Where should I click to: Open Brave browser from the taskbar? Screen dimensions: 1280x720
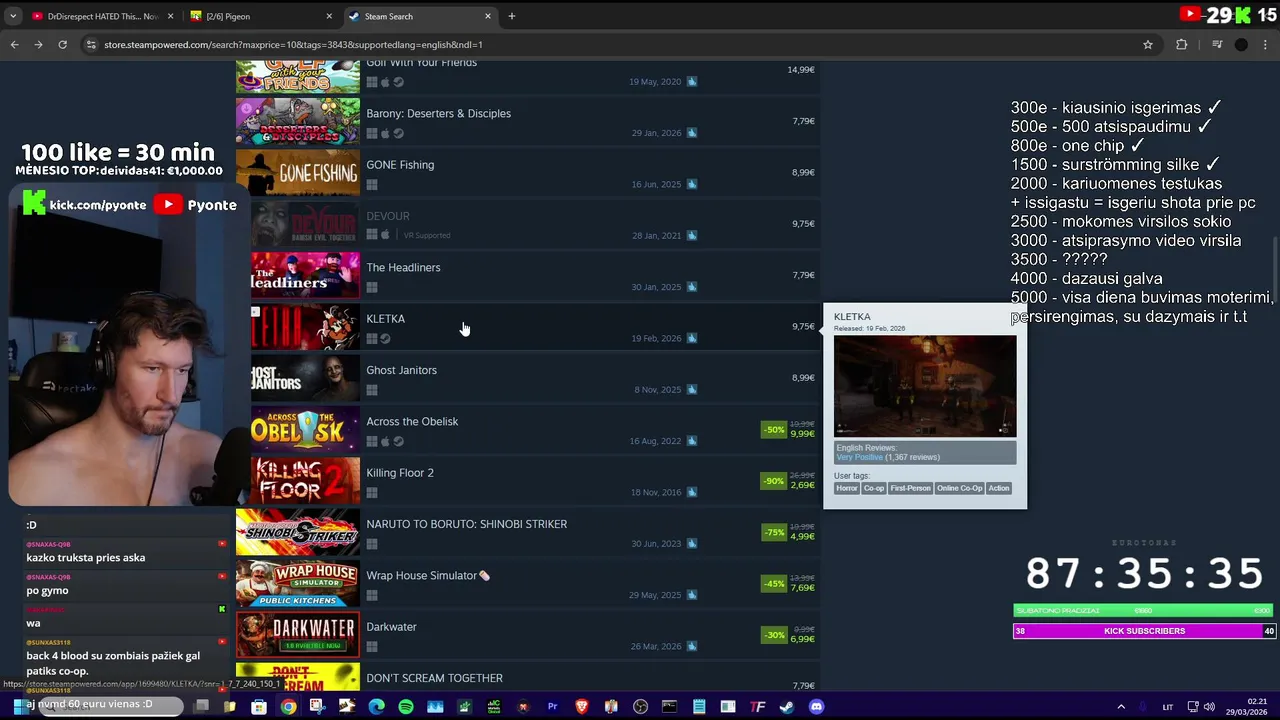tap(582, 707)
